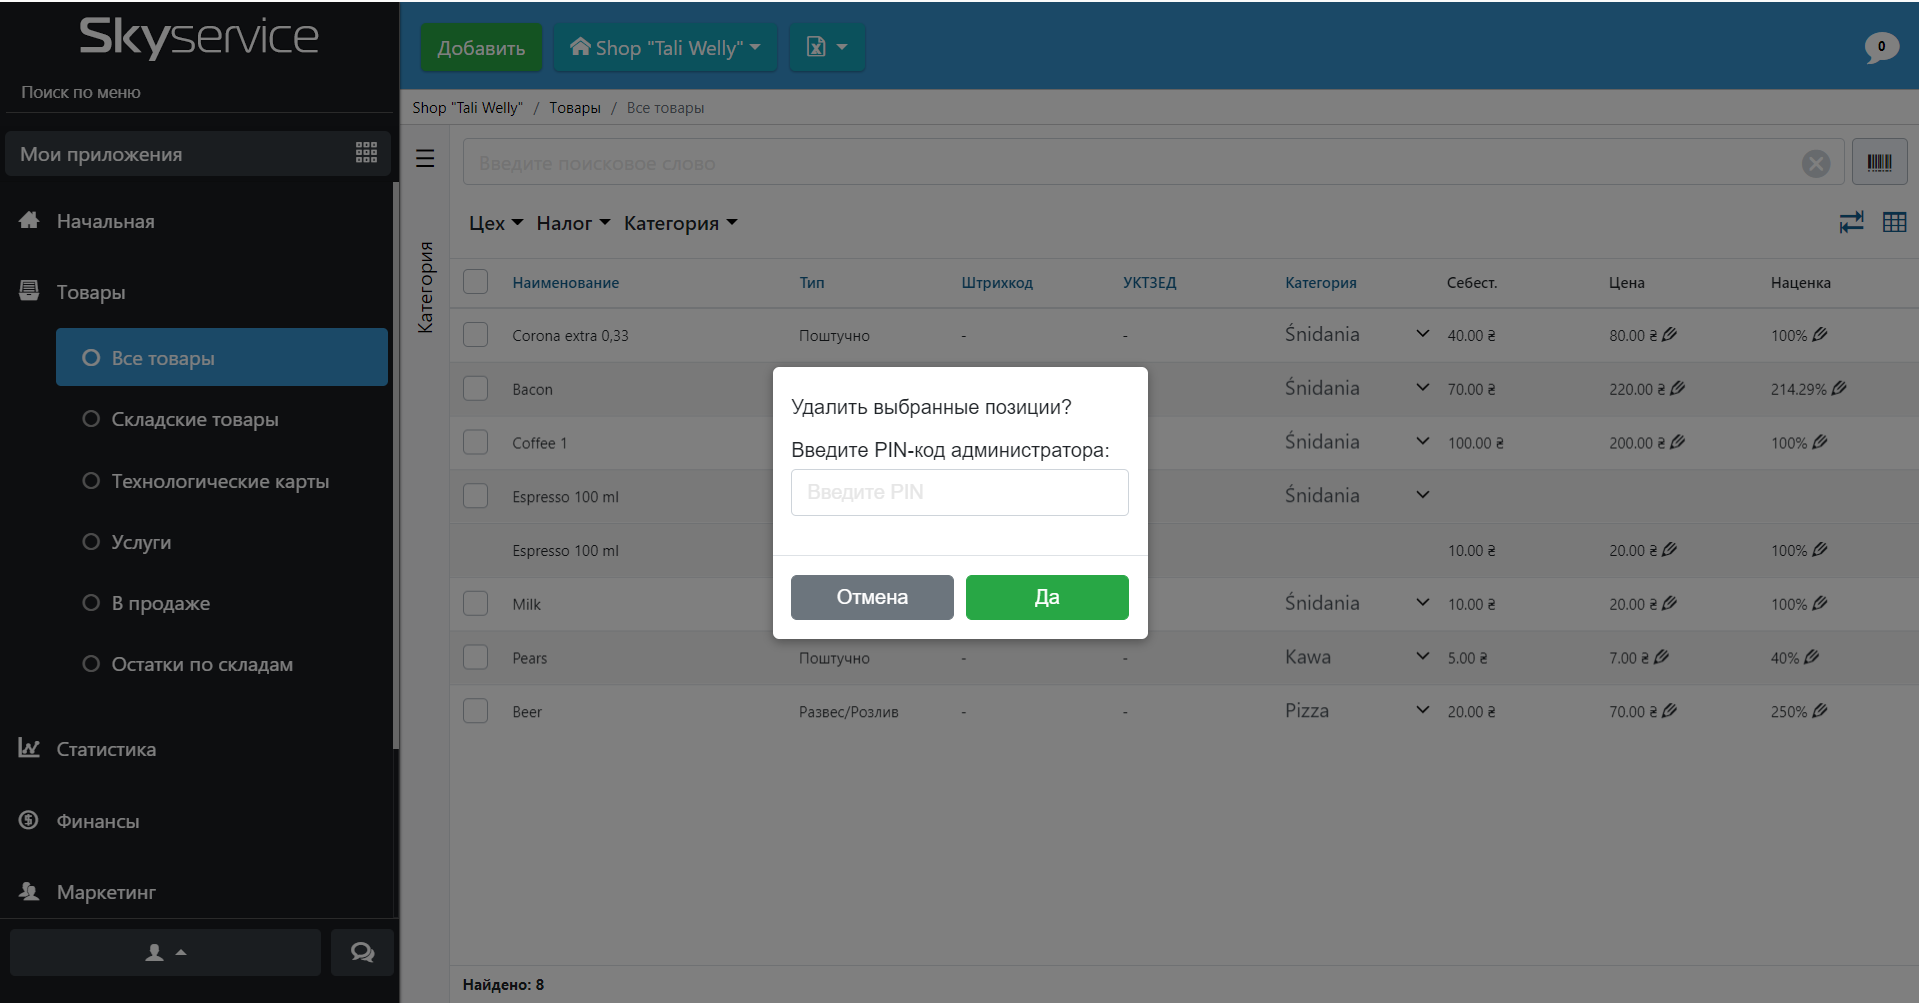The image size is (1919, 1003).
Task: Open the chat notifications bubble icon
Action: [1880, 47]
